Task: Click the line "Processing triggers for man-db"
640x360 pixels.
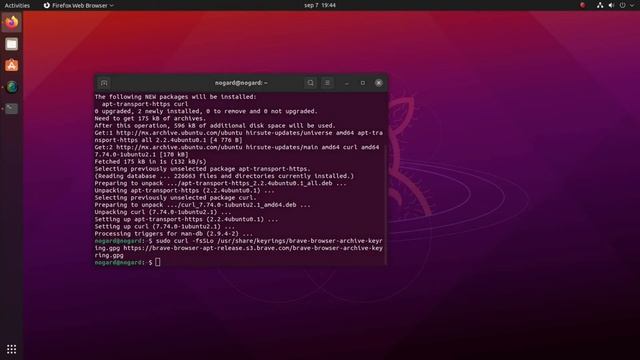Action: (x=173, y=233)
